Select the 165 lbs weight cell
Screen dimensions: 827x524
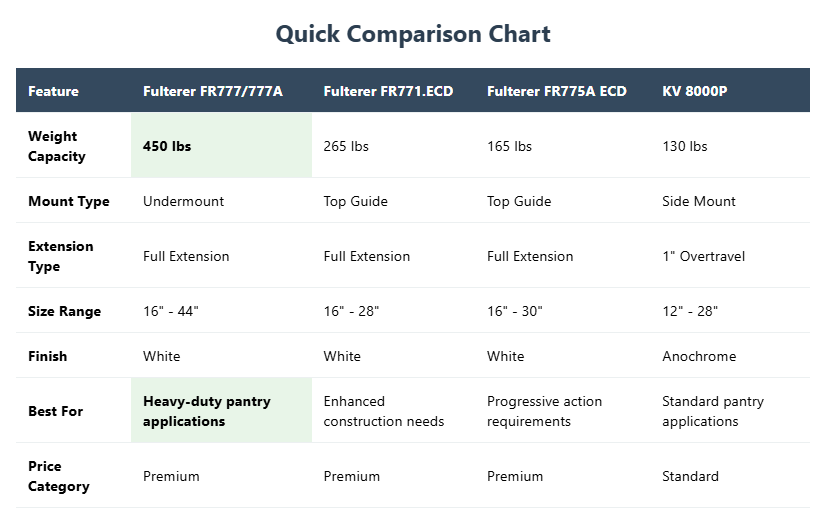510,146
